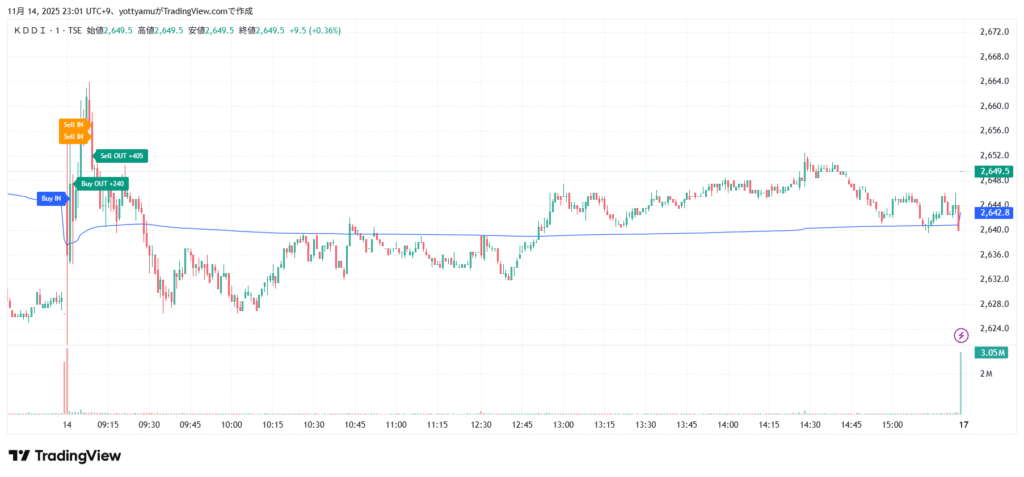Click the TradingView logo icon
1024x477 pixels.
[x=18, y=456]
